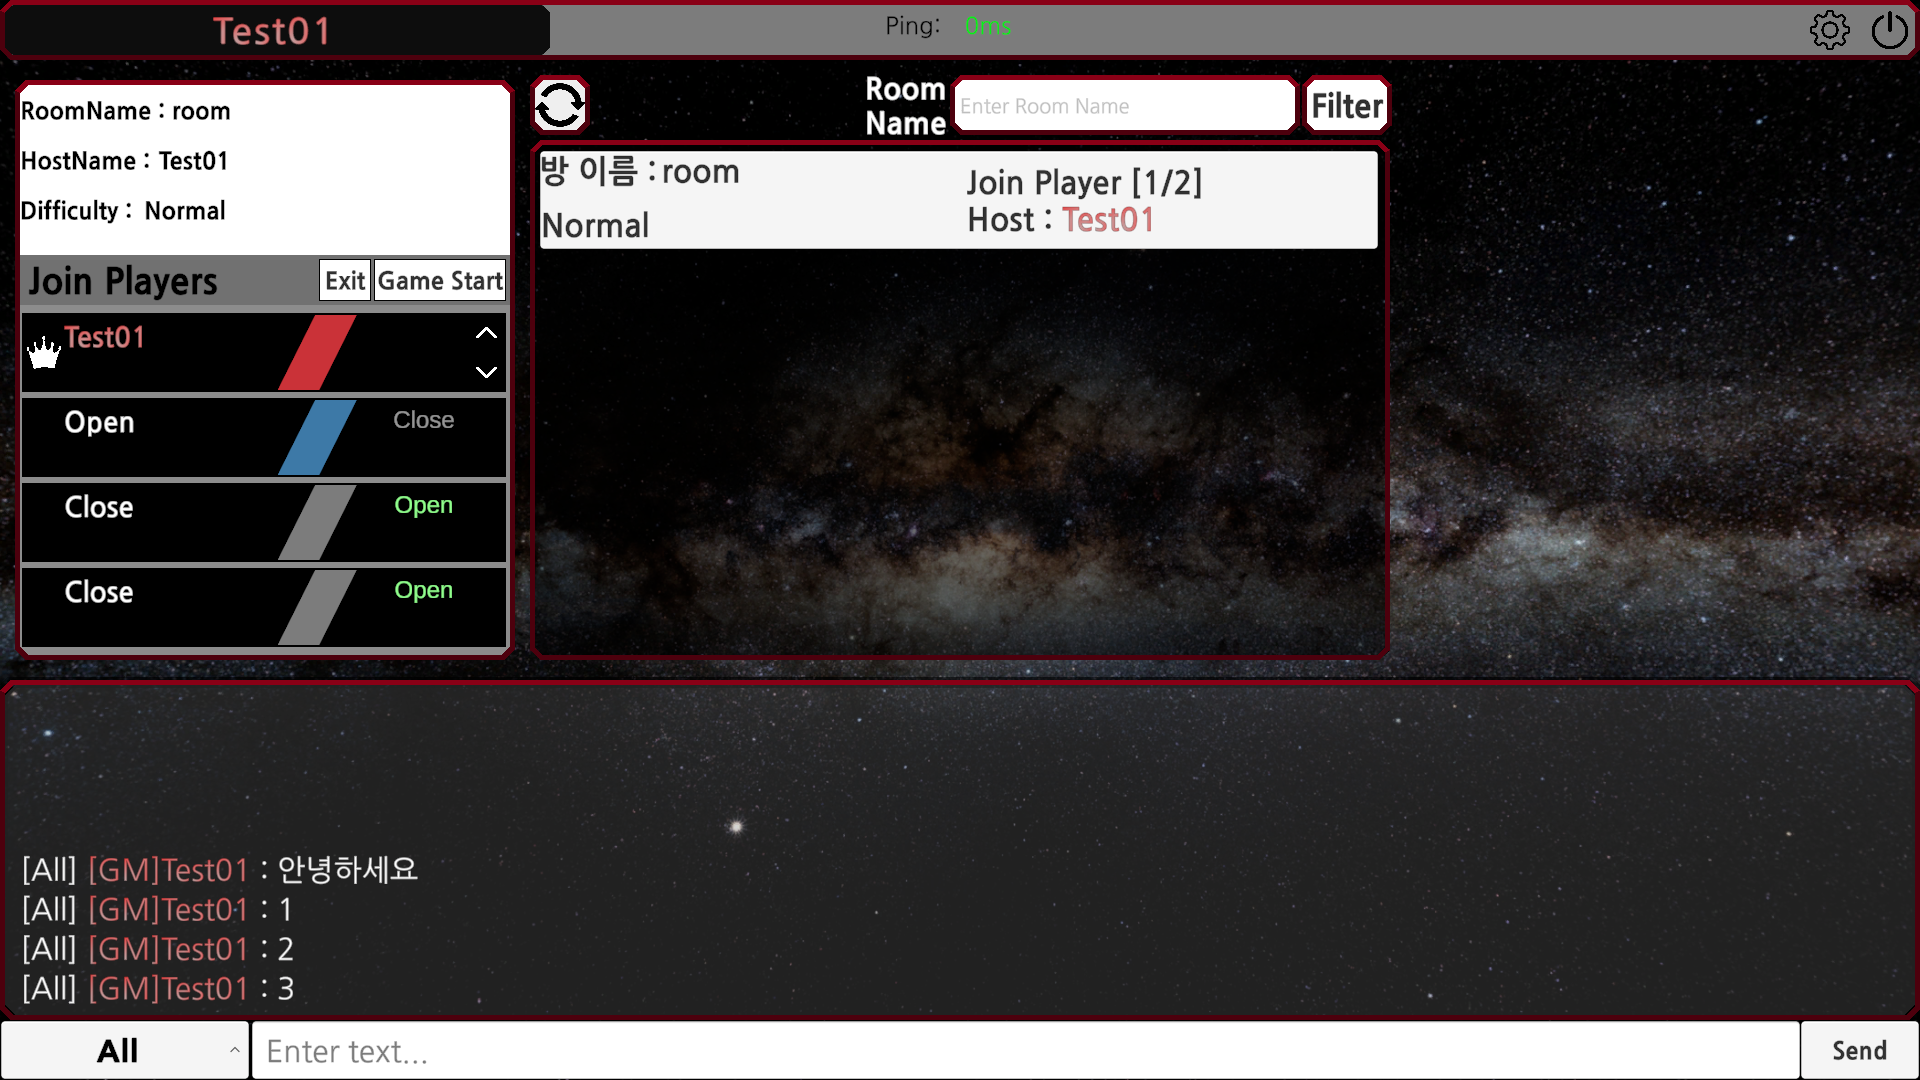Viewport: 1920px width, 1080px height.
Task: Exit the current room
Action: point(345,281)
